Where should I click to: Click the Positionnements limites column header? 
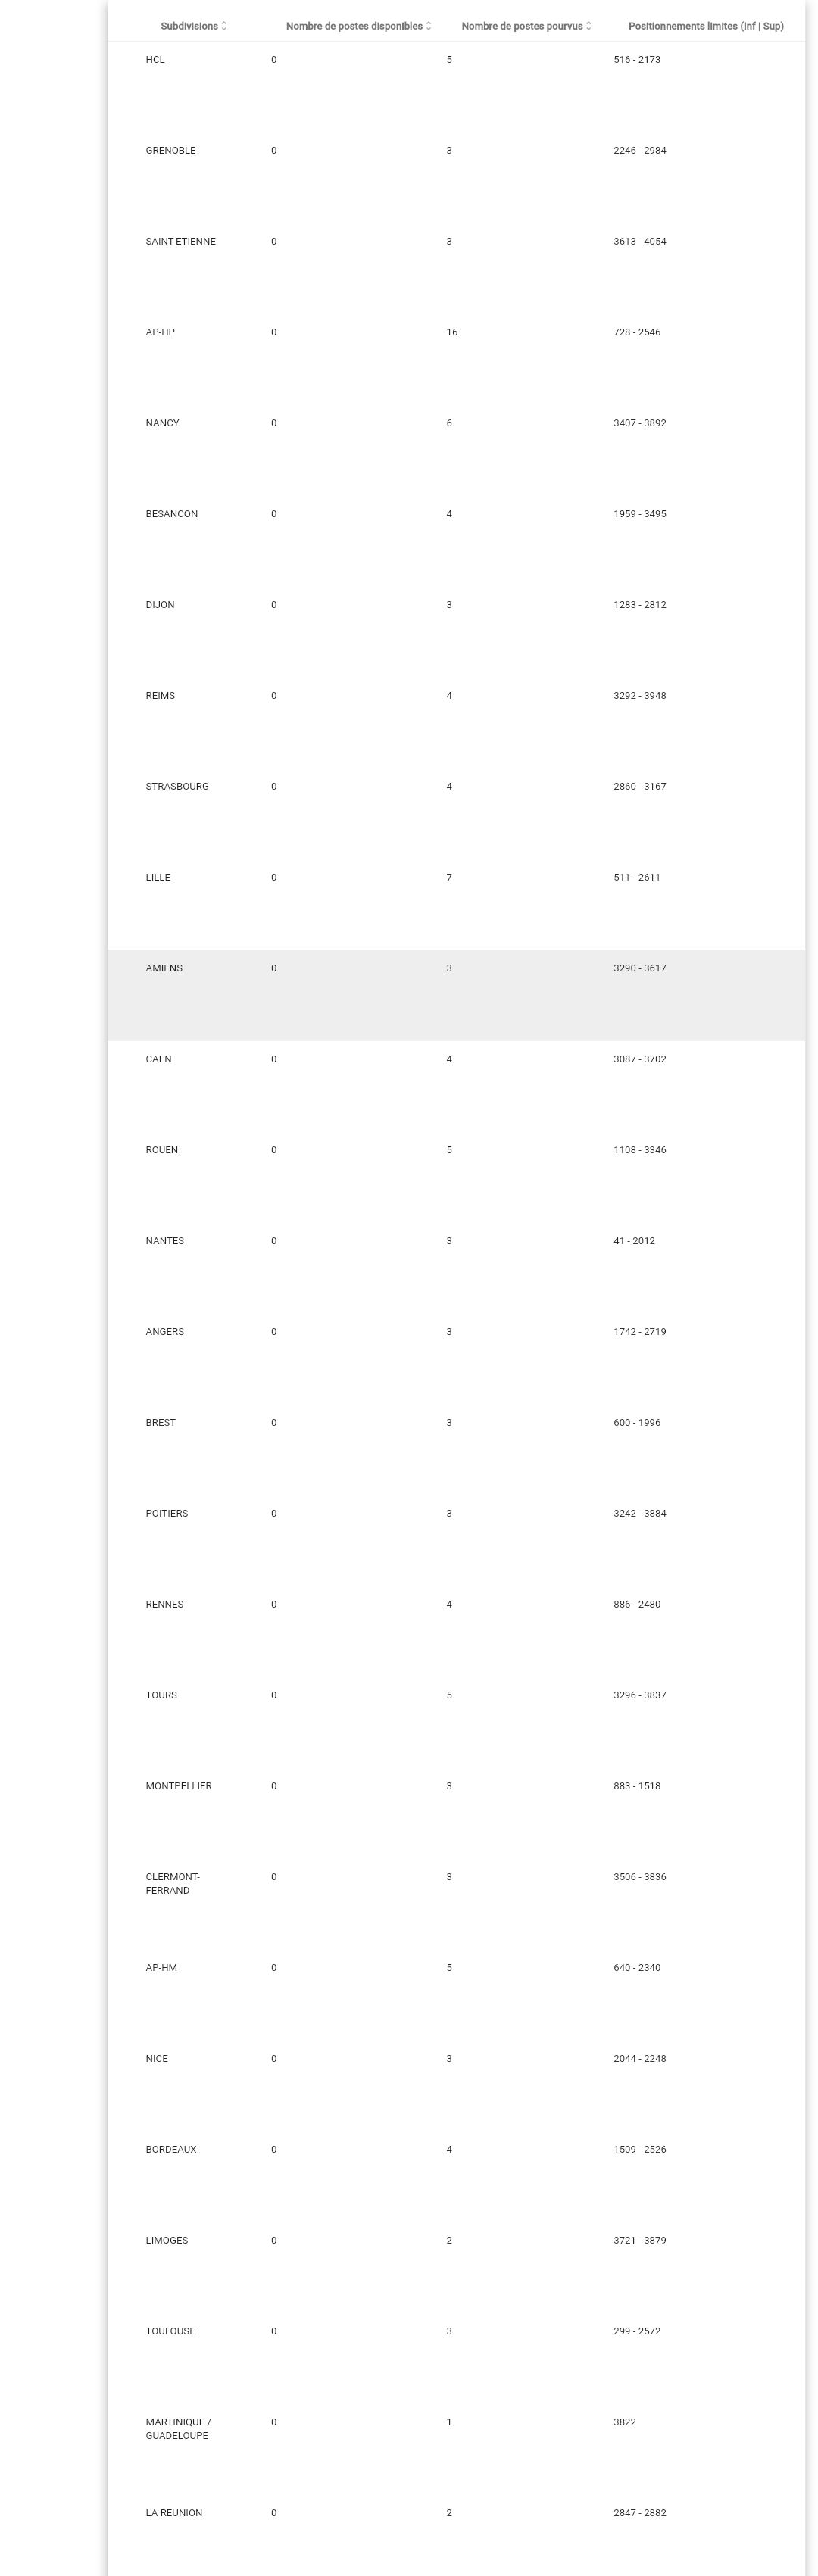(705, 26)
